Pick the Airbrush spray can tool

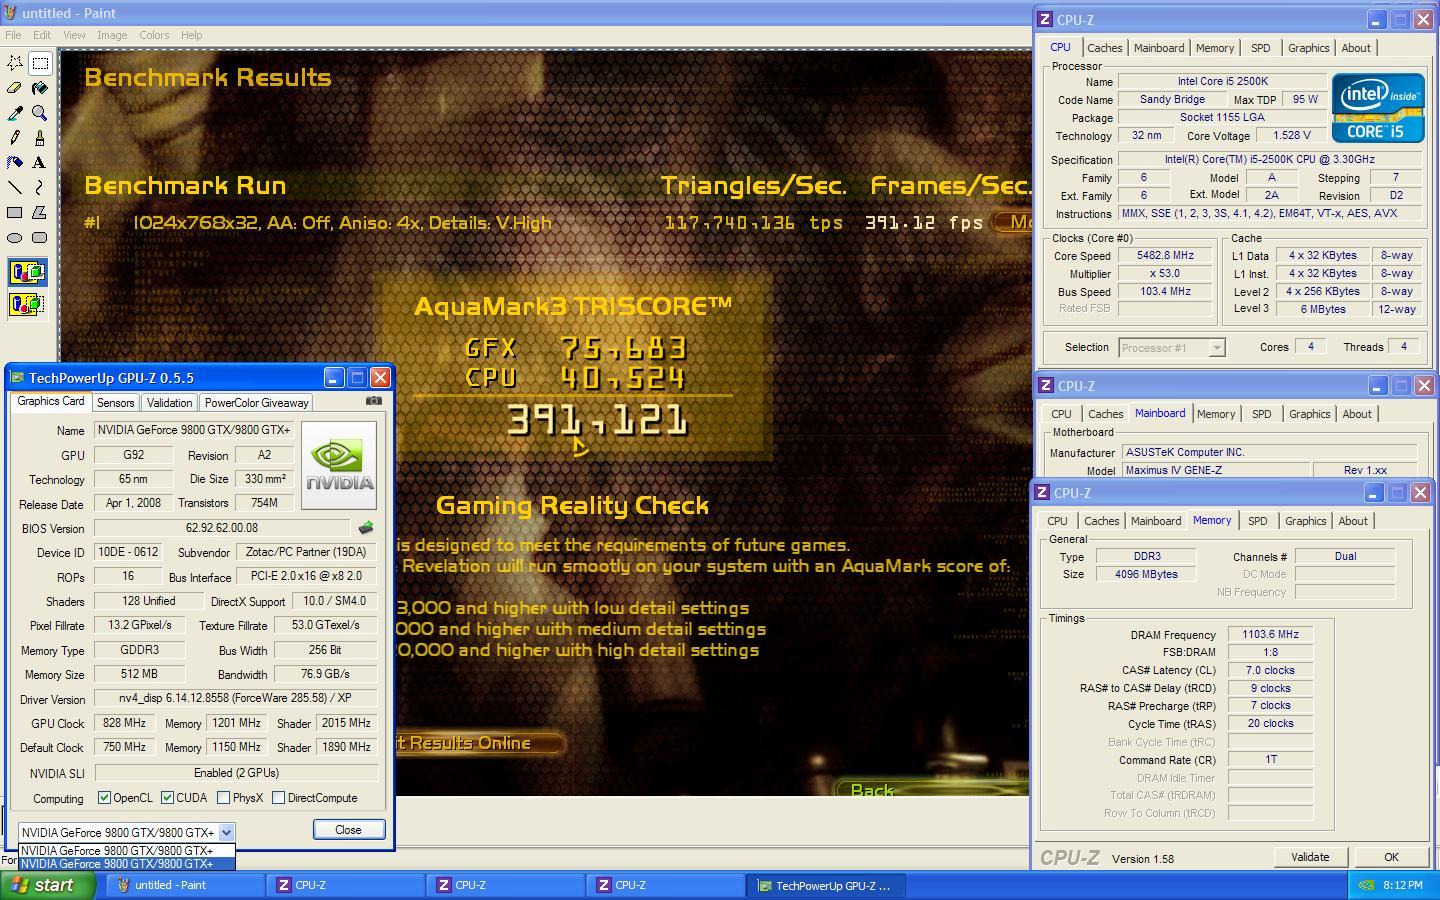tap(15, 162)
